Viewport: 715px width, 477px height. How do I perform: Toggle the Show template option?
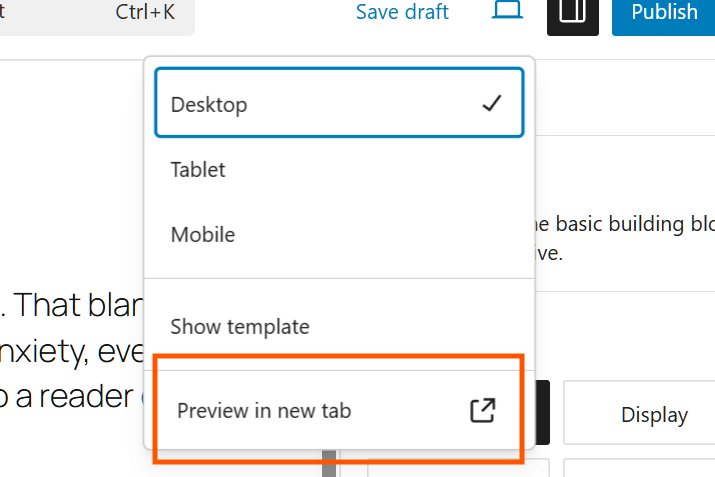tap(240, 326)
